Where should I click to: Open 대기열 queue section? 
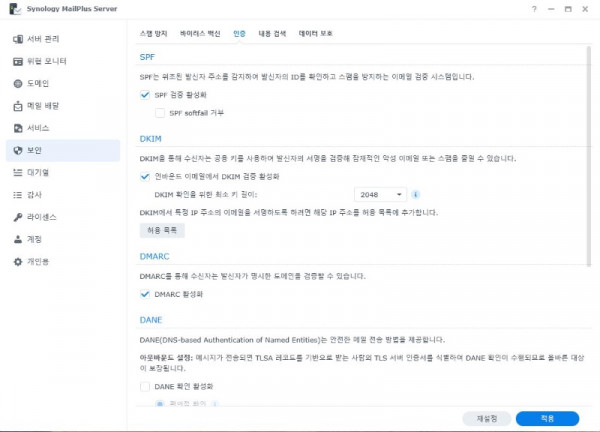39,172
